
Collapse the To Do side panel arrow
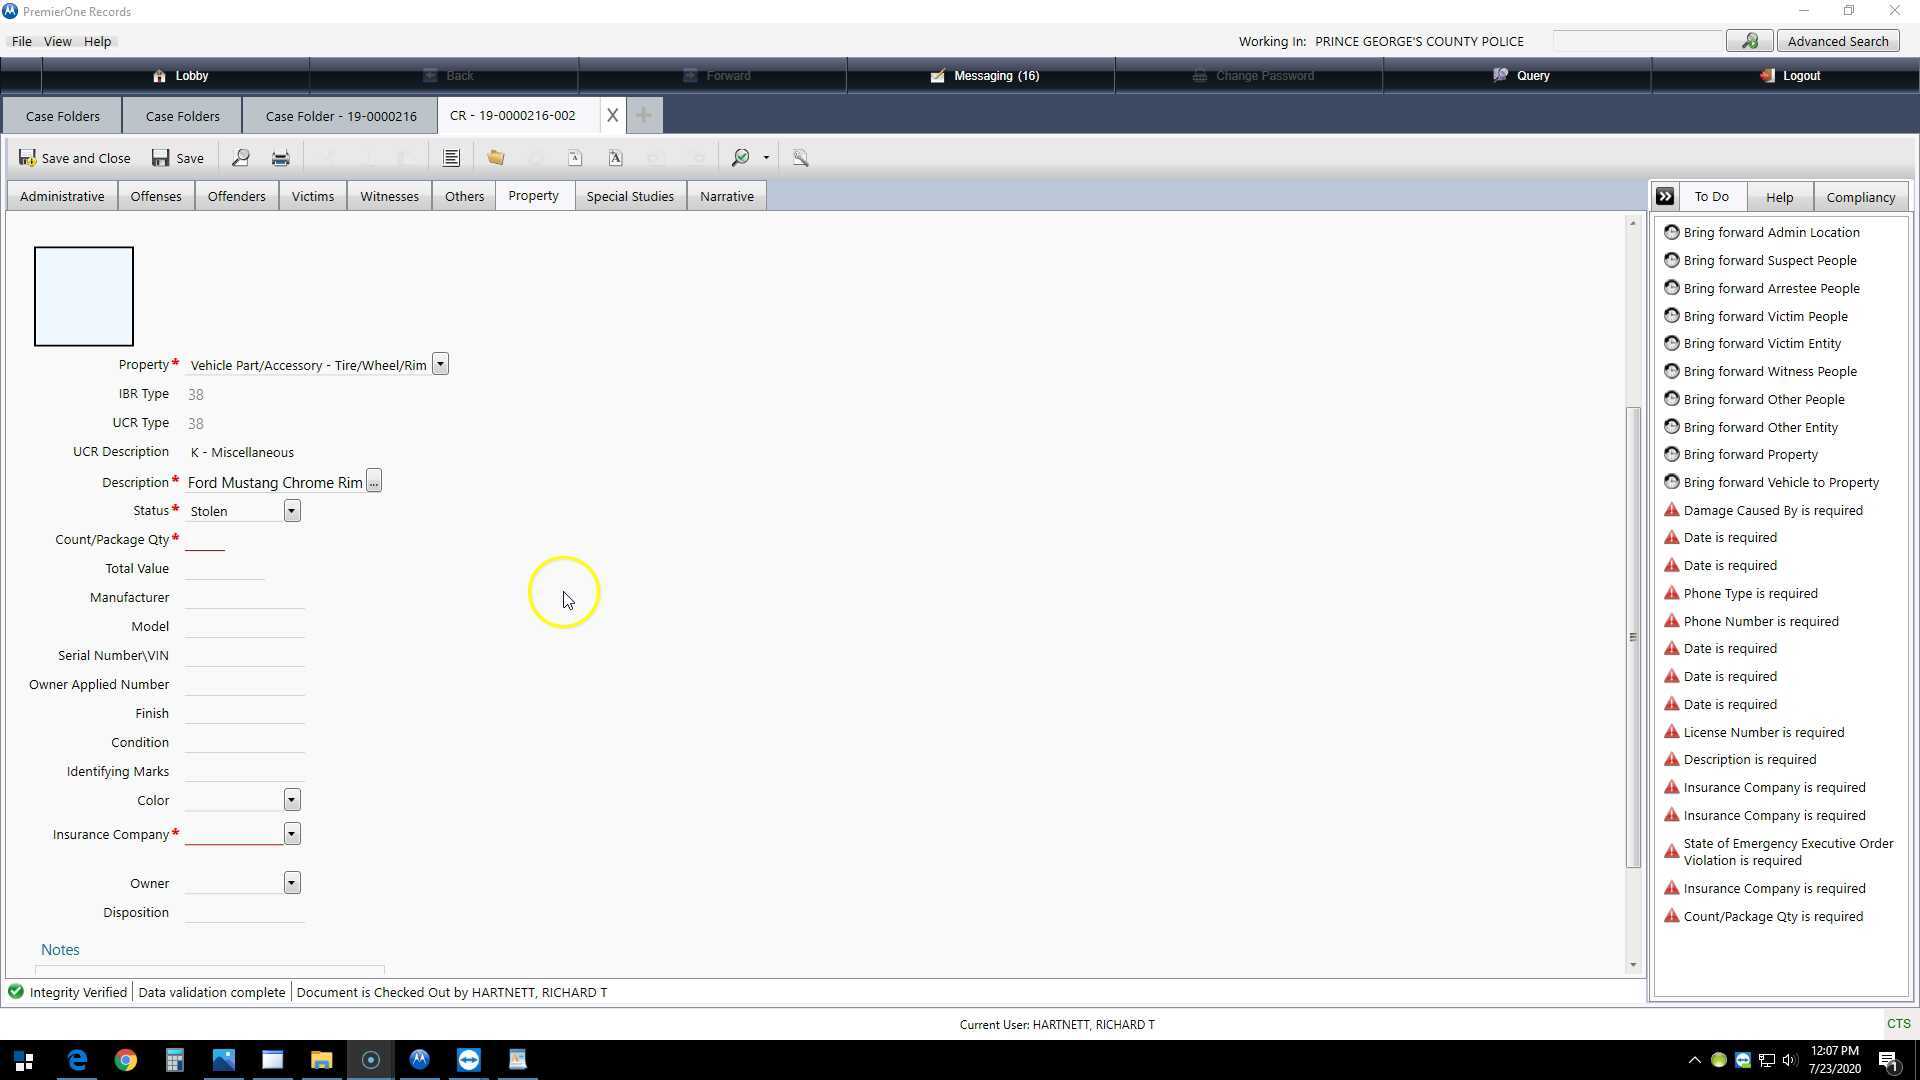[x=1665, y=197]
